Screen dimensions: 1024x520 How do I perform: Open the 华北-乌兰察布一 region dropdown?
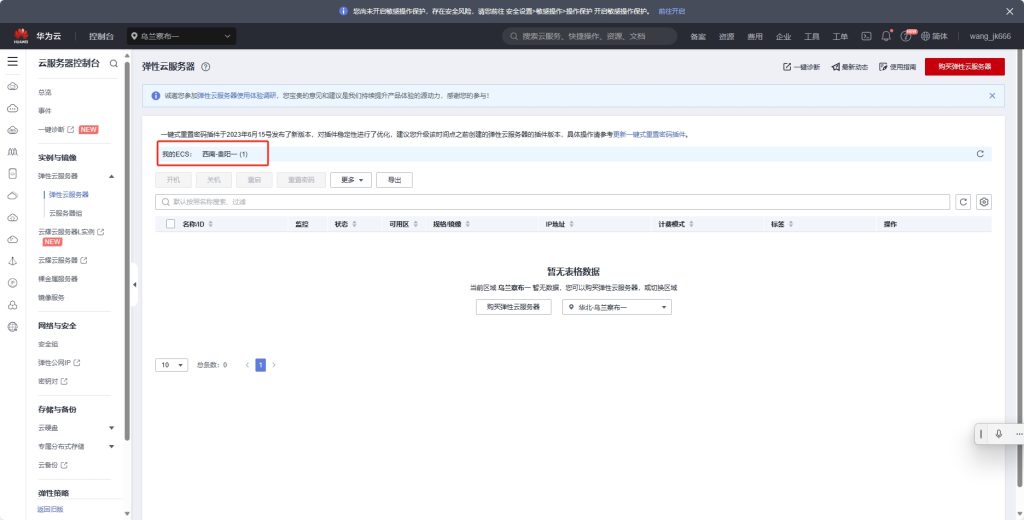point(616,307)
